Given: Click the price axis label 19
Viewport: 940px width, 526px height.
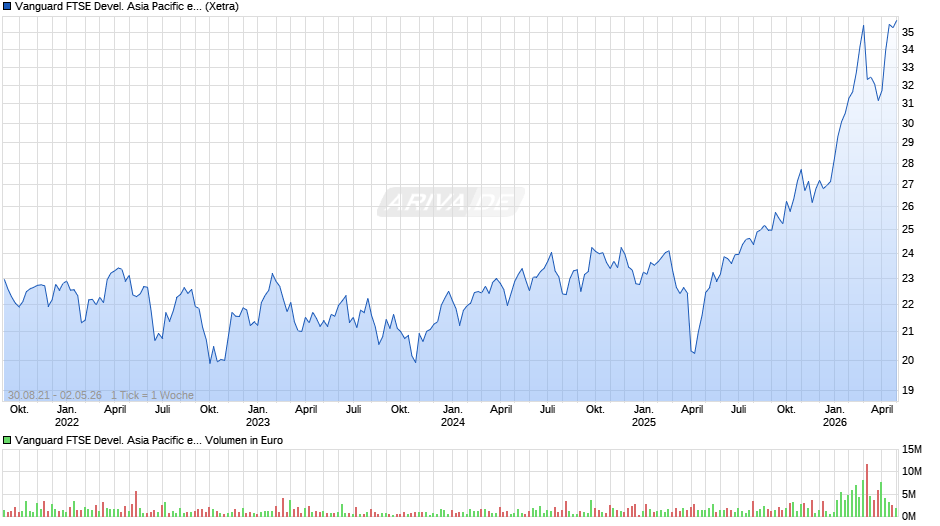Looking at the screenshot, I should [908, 390].
